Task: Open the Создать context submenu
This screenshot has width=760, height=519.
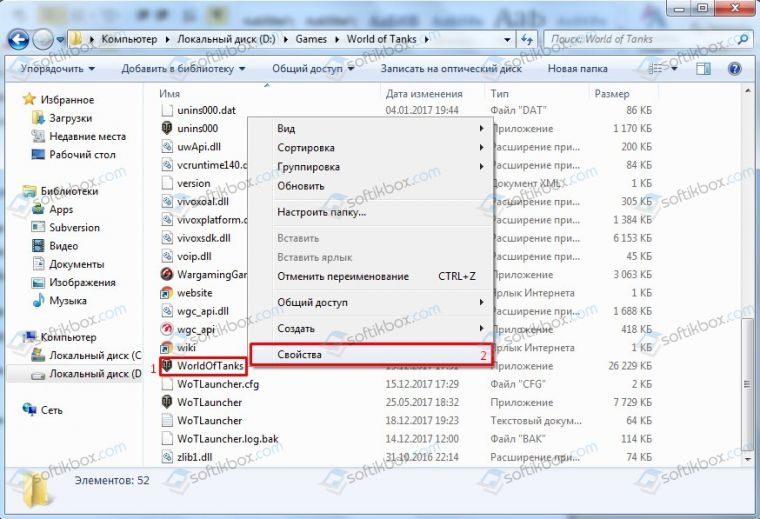Action: pyautogui.click(x=371, y=329)
